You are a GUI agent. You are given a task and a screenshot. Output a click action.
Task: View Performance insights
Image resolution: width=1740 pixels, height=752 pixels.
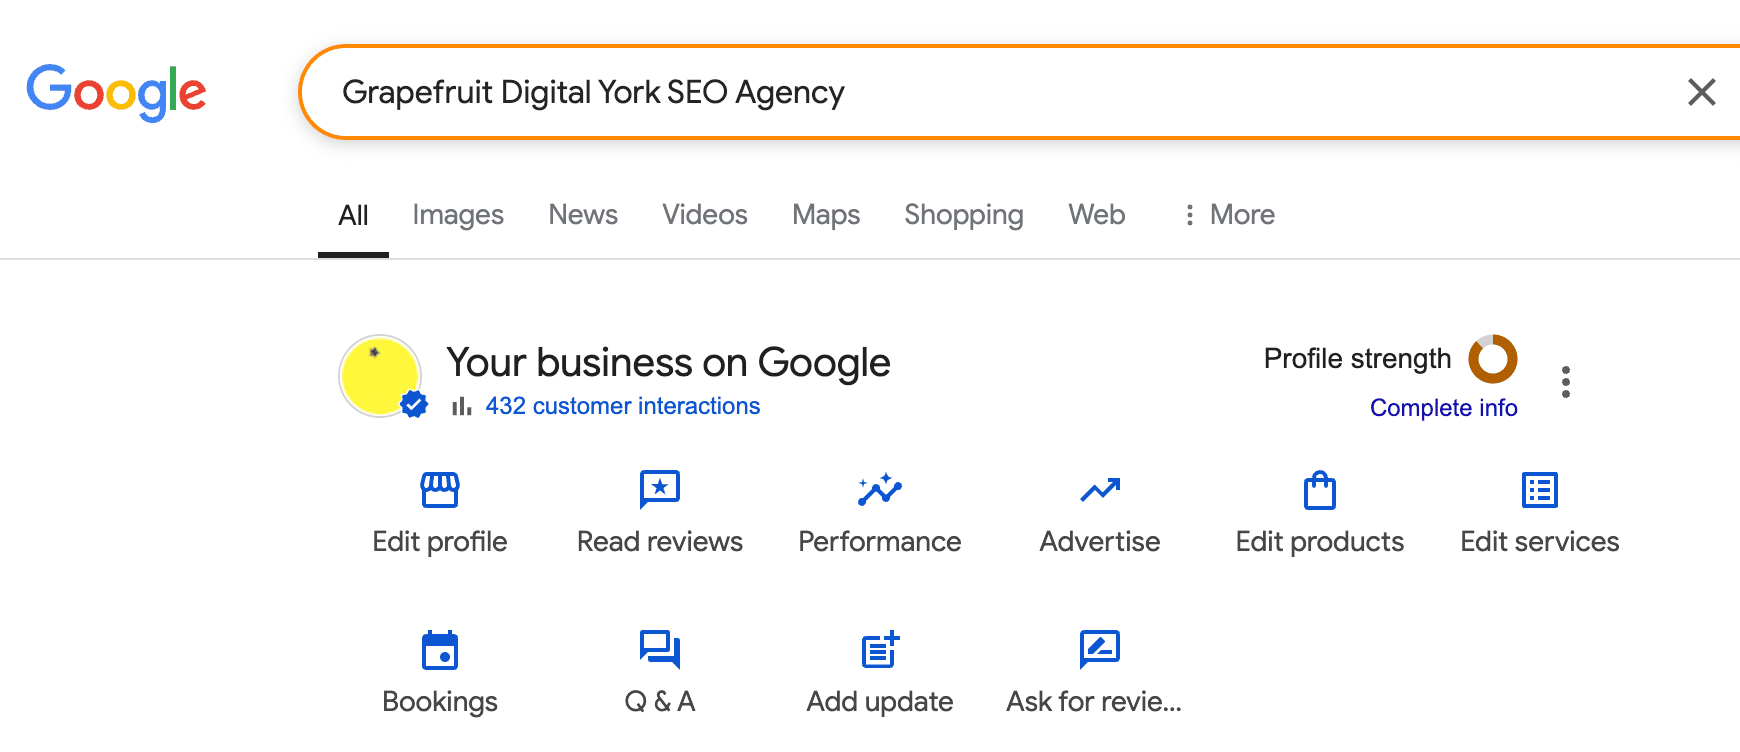[x=879, y=512]
